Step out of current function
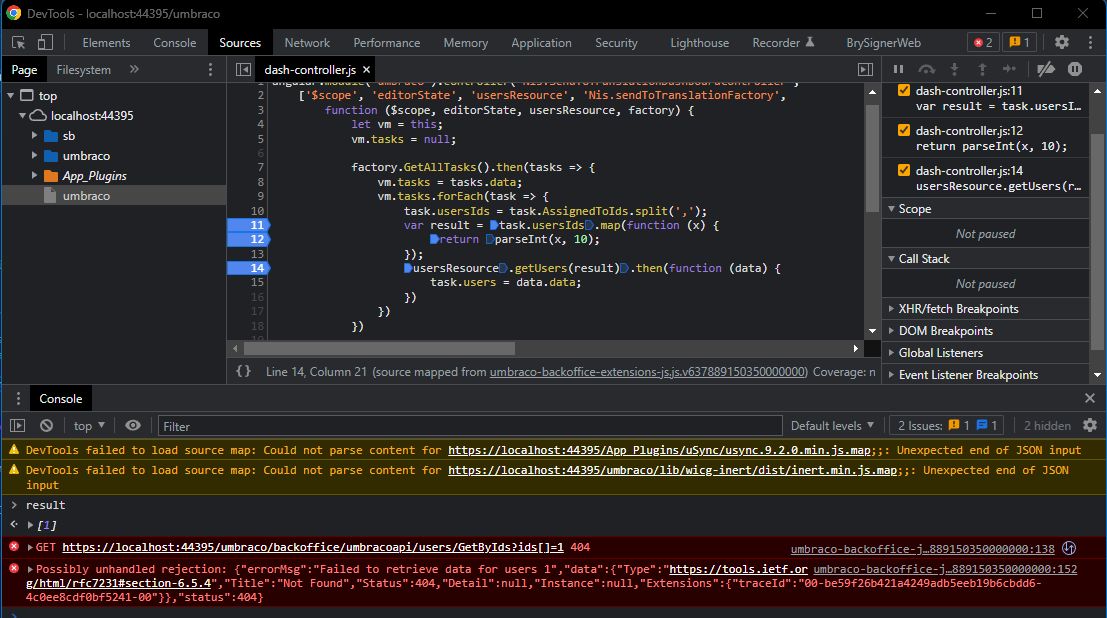Viewport: 1107px width, 618px height. point(981,69)
